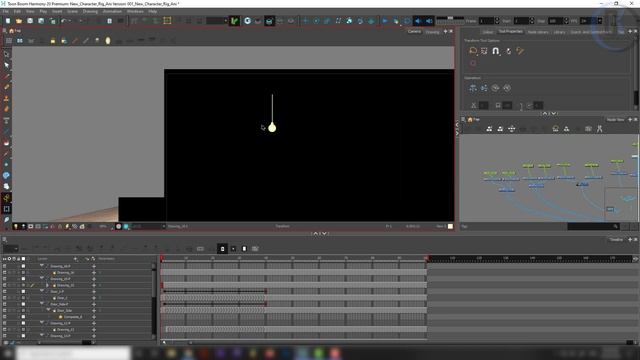Click the cable cutter icon in Node View toolbar
The image size is (640, 360).
tap(599, 129)
